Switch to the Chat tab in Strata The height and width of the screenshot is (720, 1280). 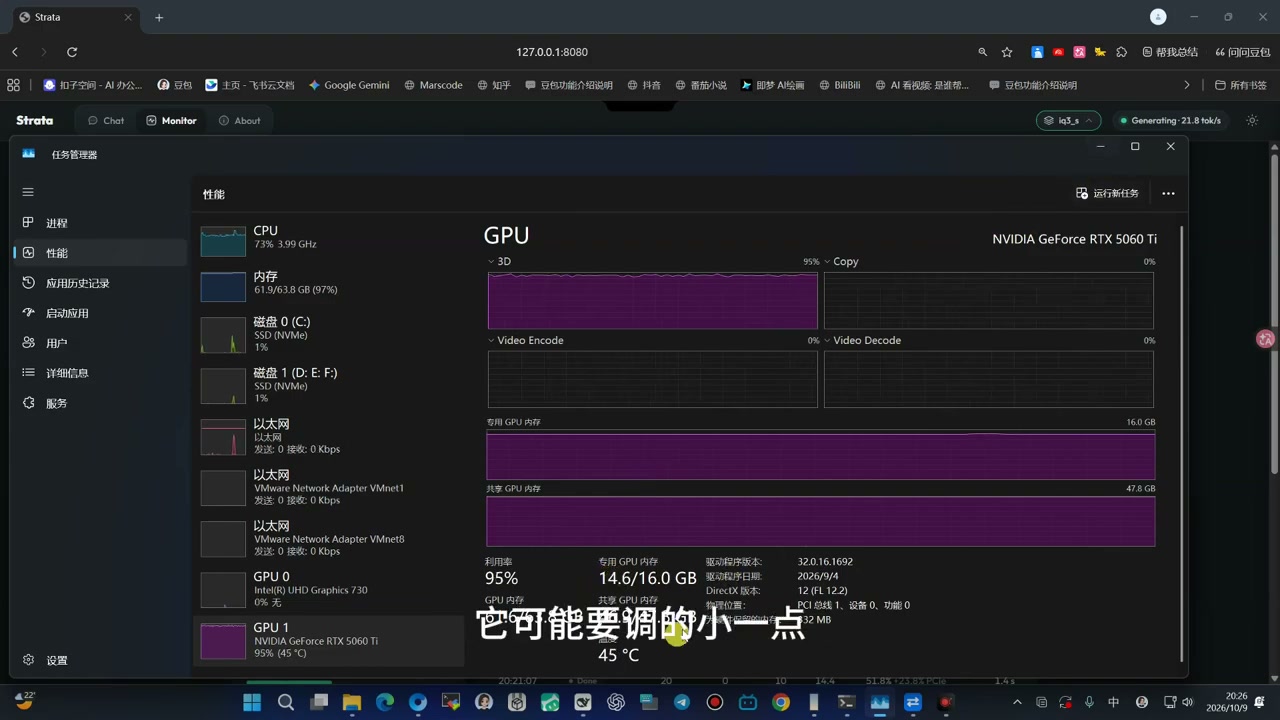(106, 120)
